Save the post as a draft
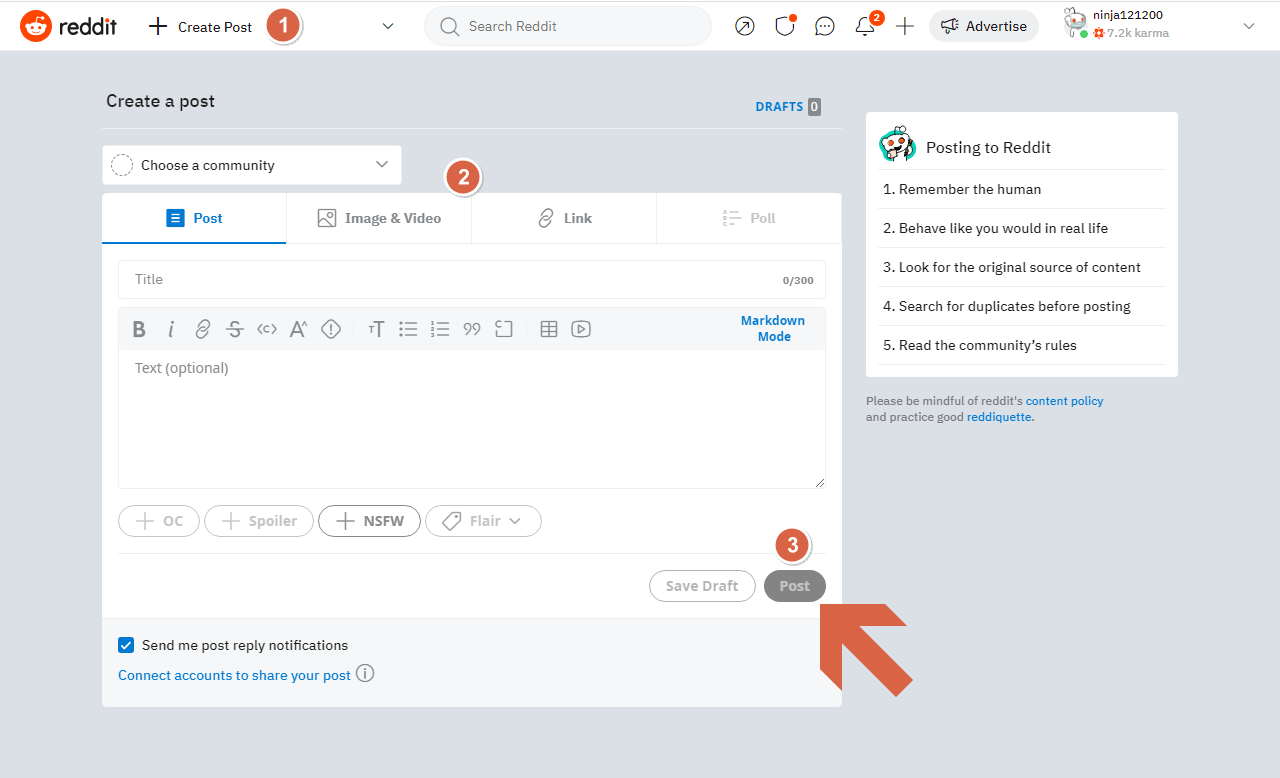Viewport: 1280px width, 778px height. pyautogui.click(x=702, y=585)
